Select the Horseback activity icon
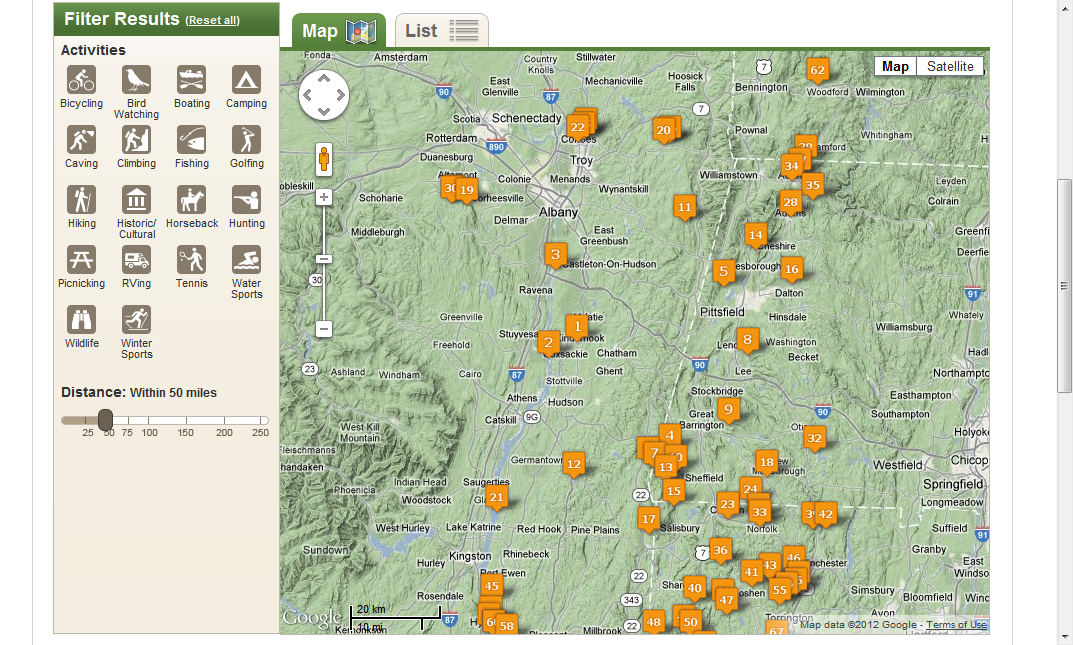Screen dimensions: 1073x645 191,200
